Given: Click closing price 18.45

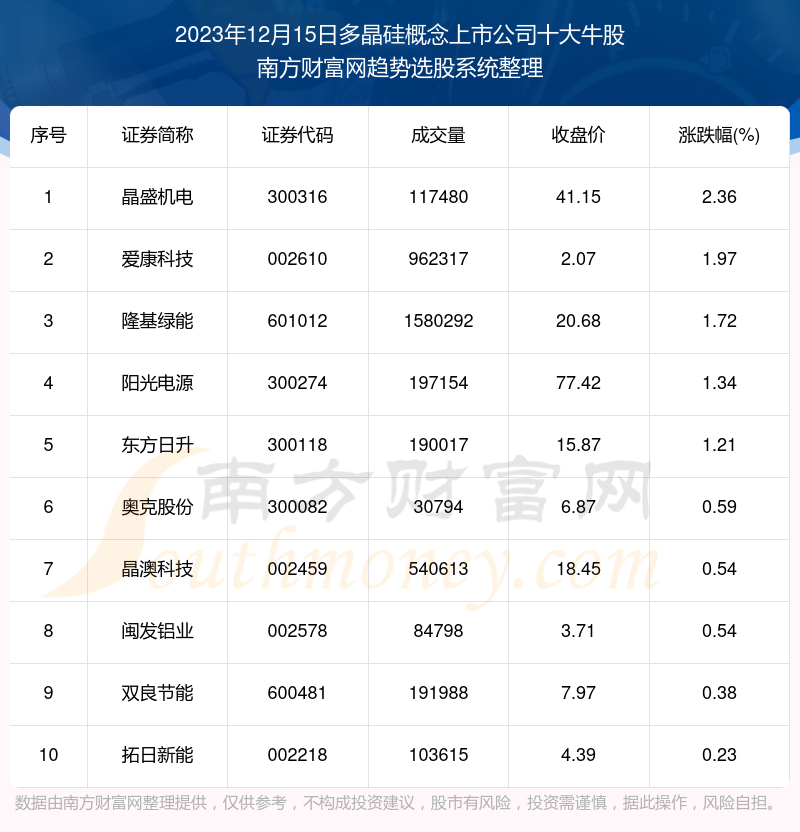Looking at the screenshot, I should (x=578, y=569).
